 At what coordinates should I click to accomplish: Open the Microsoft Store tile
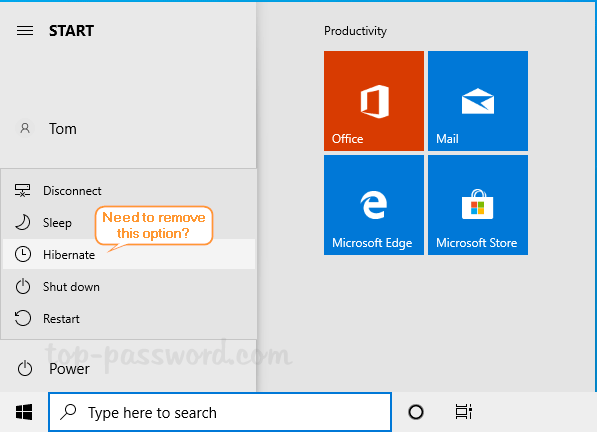coord(478,205)
